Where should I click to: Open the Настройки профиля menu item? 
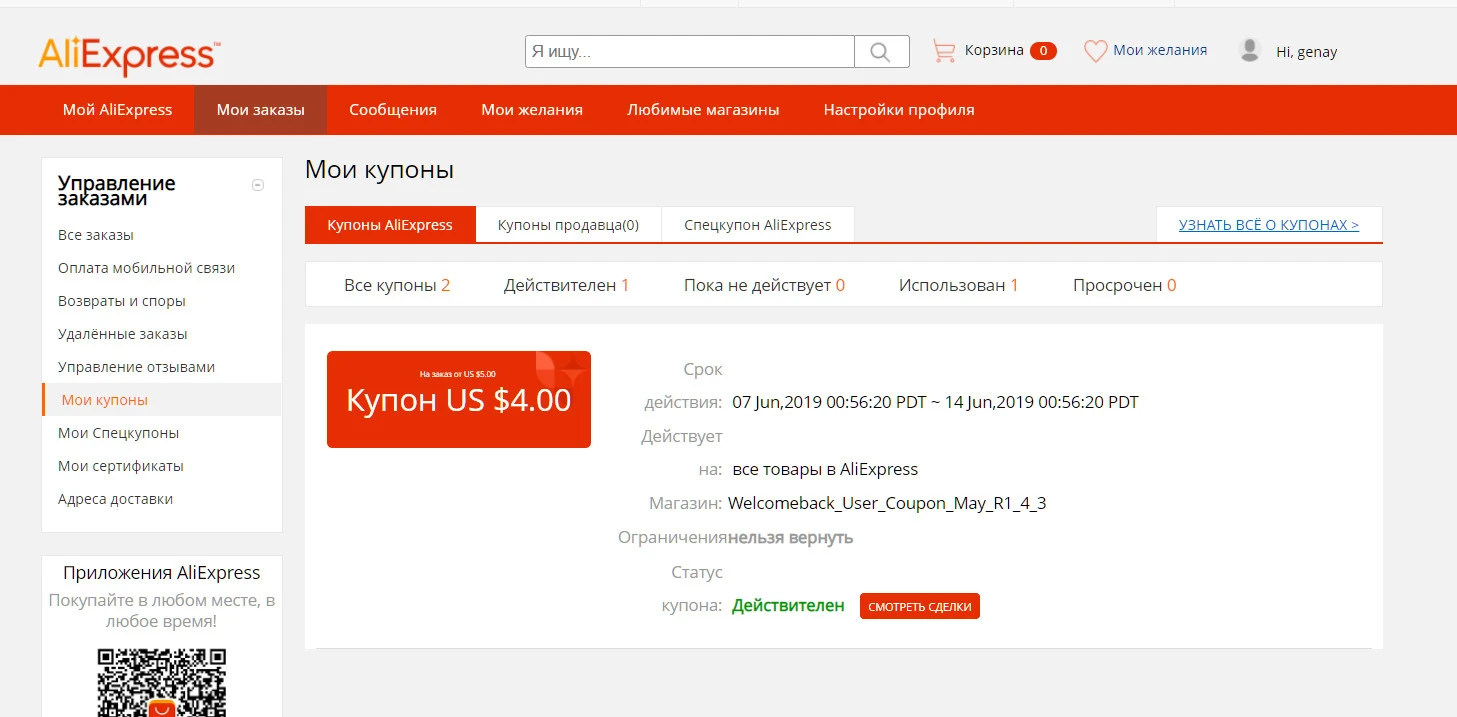point(899,110)
